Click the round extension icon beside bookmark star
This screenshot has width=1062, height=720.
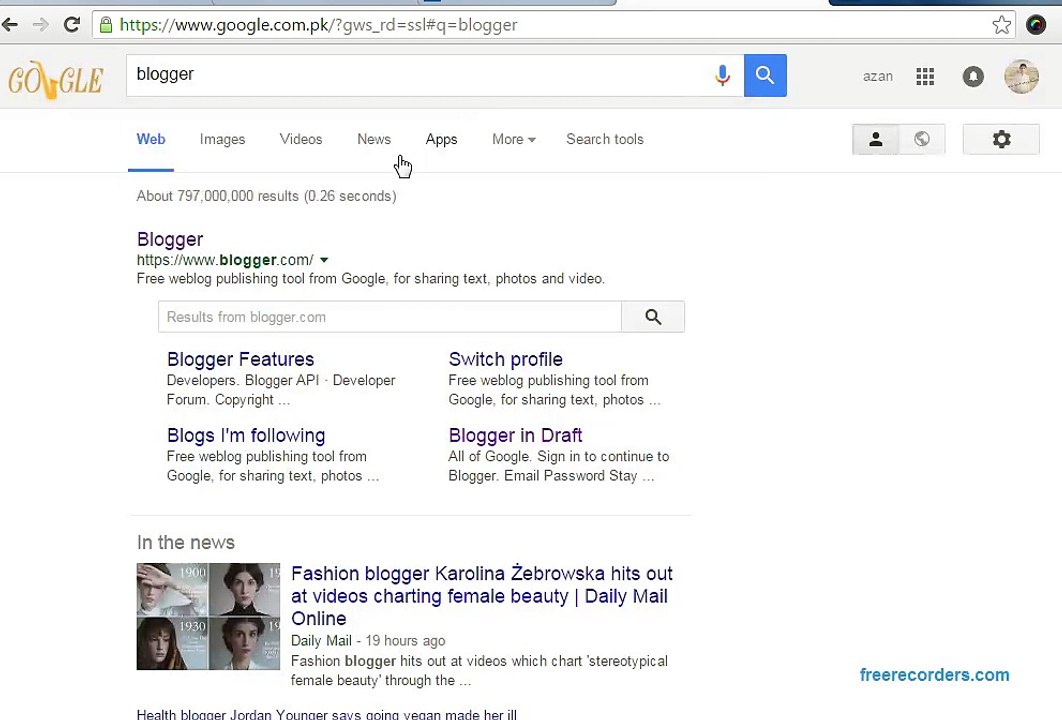click(x=1036, y=25)
